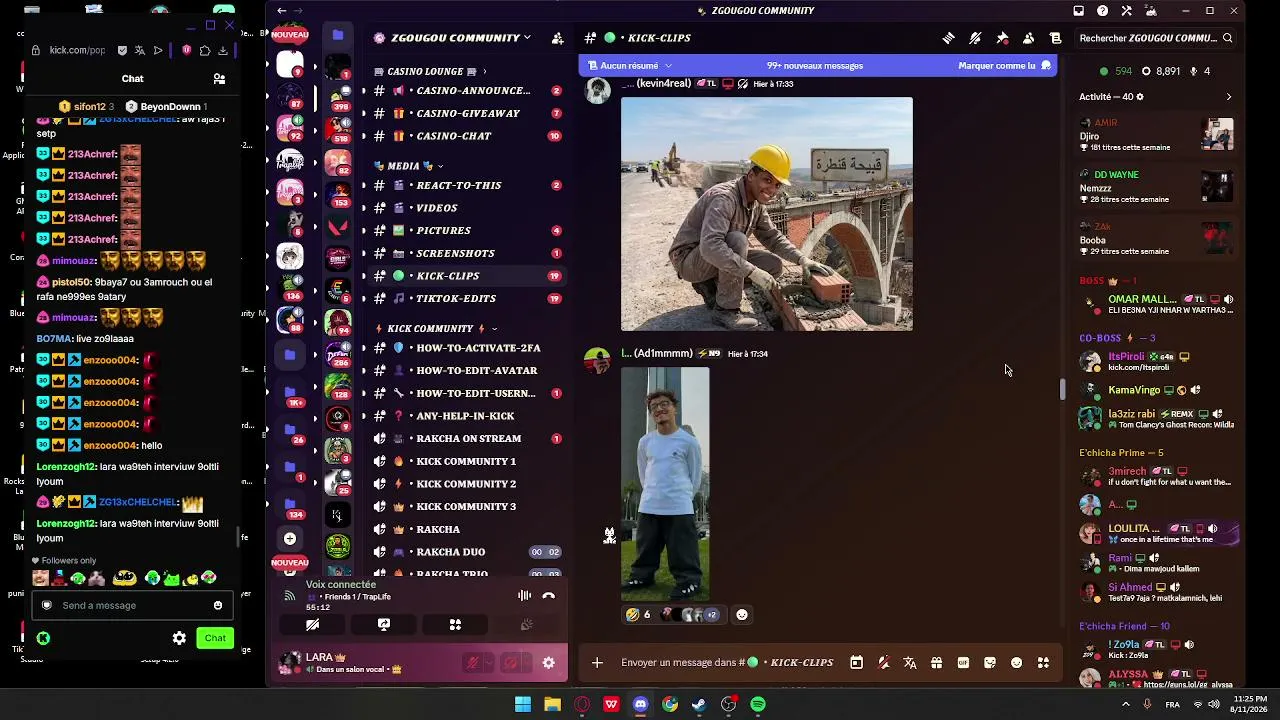Switch to the casino-chat channel
The image size is (1280, 720).
[465, 136]
